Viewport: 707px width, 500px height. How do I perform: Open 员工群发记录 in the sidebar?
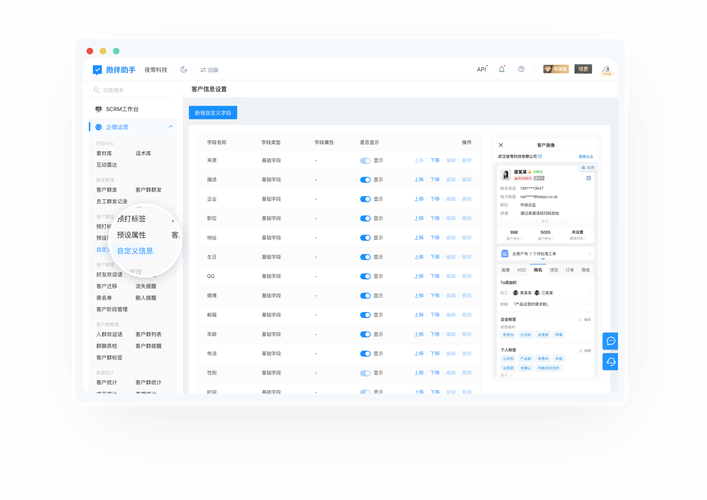(112, 202)
